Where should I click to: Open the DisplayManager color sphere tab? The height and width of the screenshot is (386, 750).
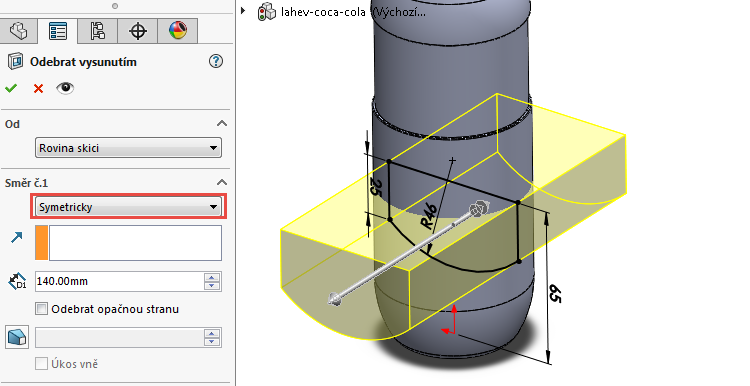[177, 31]
